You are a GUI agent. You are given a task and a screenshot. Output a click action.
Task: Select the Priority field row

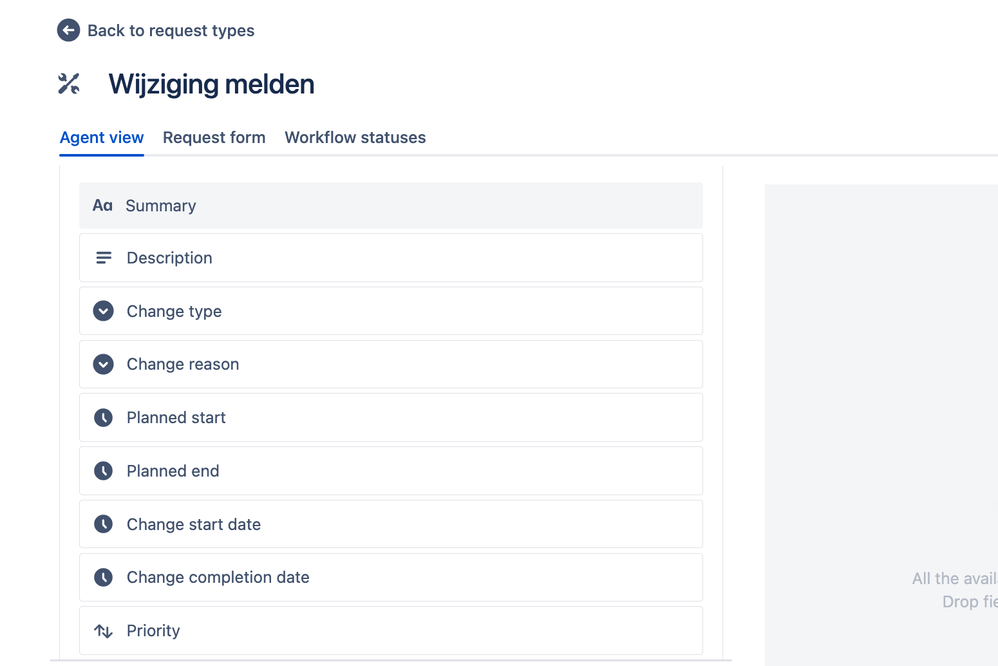[x=390, y=630]
